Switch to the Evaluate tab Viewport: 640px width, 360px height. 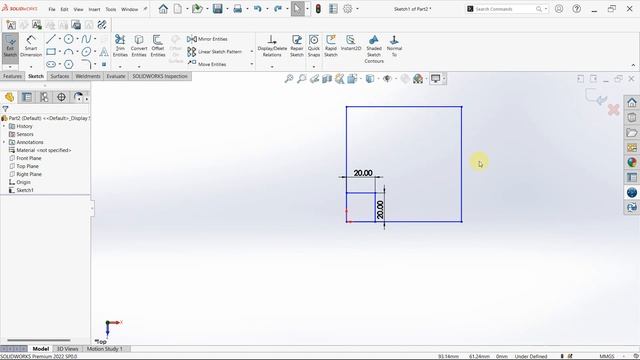coord(116,76)
